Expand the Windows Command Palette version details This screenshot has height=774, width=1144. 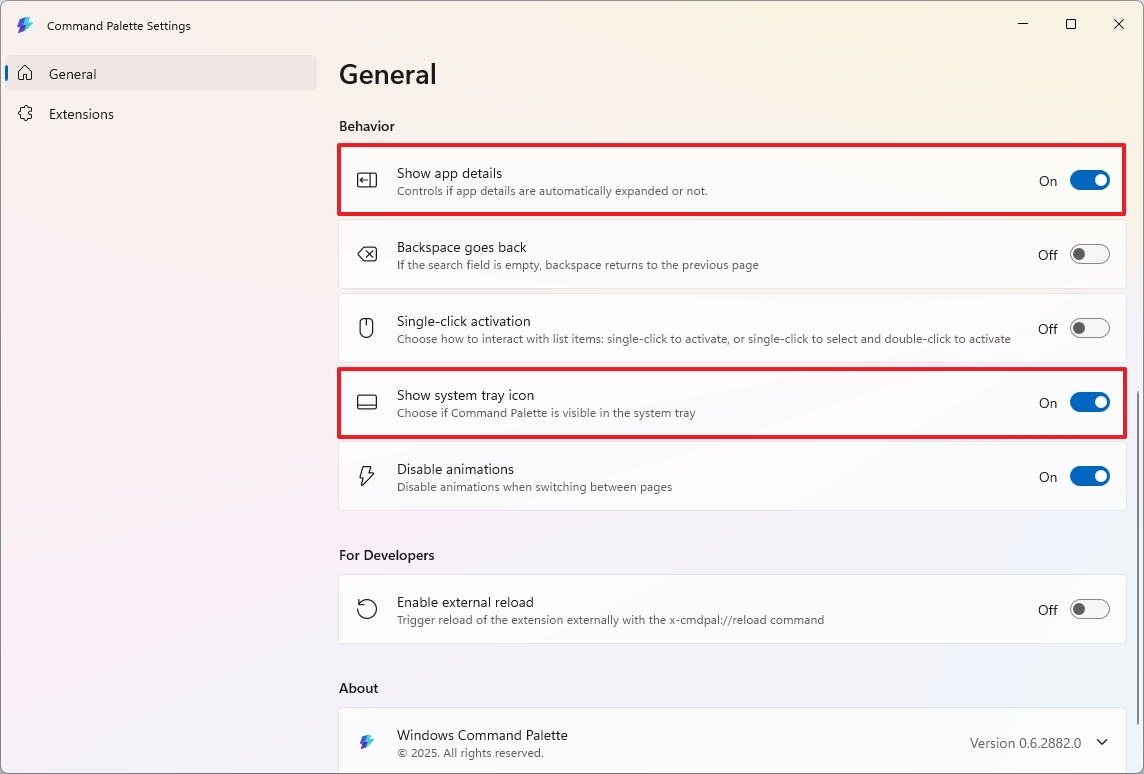pyautogui.click(x=1103, y=742)
